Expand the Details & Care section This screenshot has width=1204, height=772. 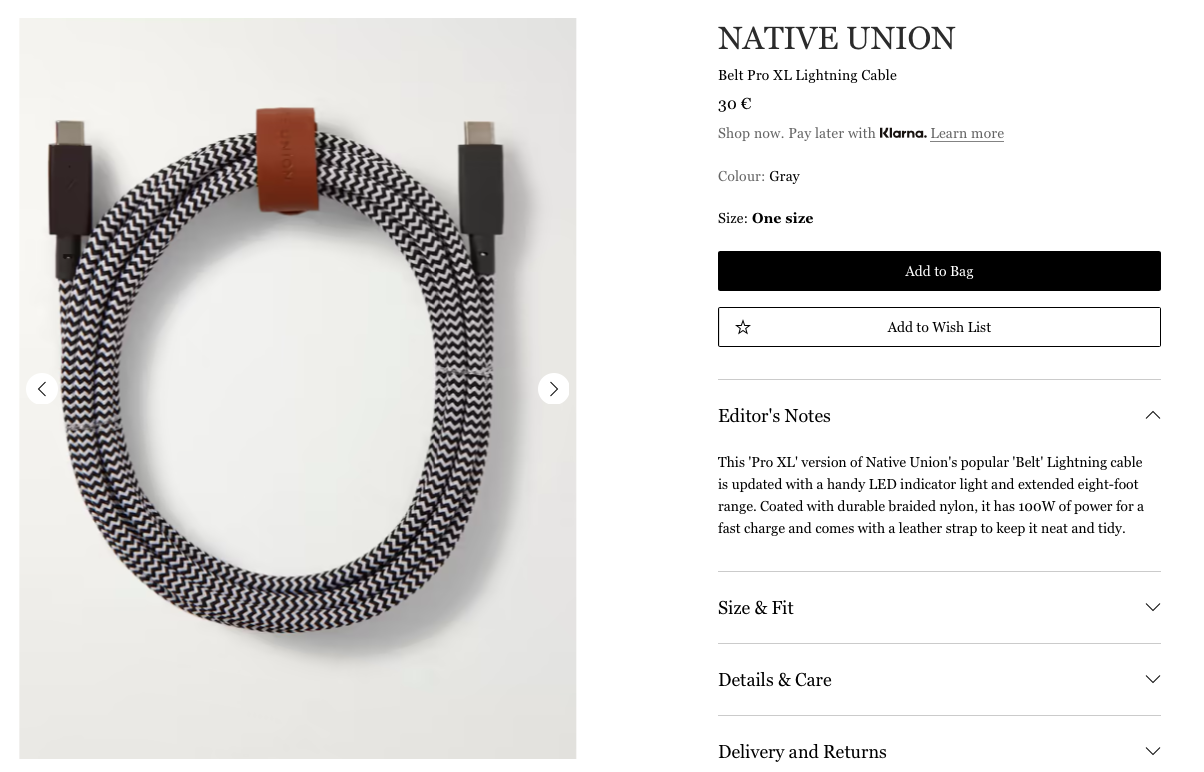[939, 680]
